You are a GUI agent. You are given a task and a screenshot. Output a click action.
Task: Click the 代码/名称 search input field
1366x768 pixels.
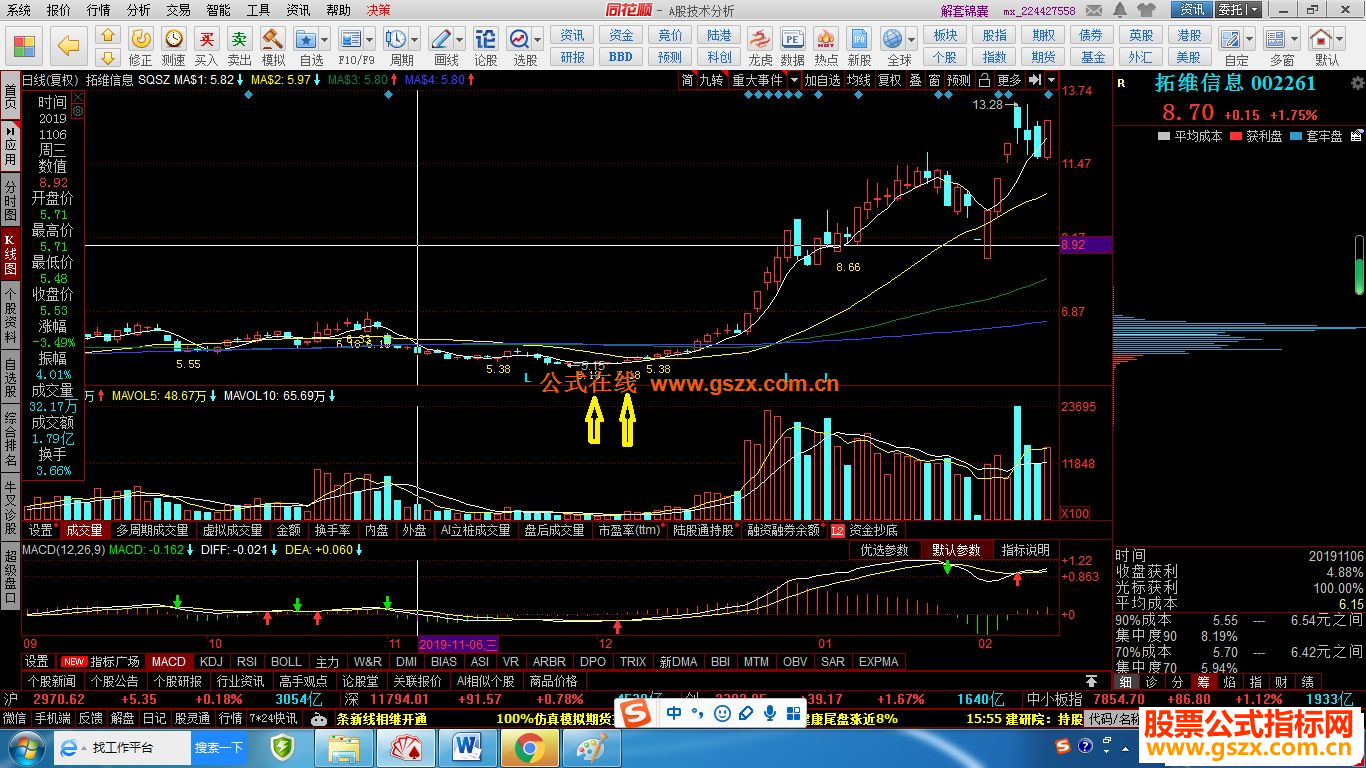(1114, 719)
